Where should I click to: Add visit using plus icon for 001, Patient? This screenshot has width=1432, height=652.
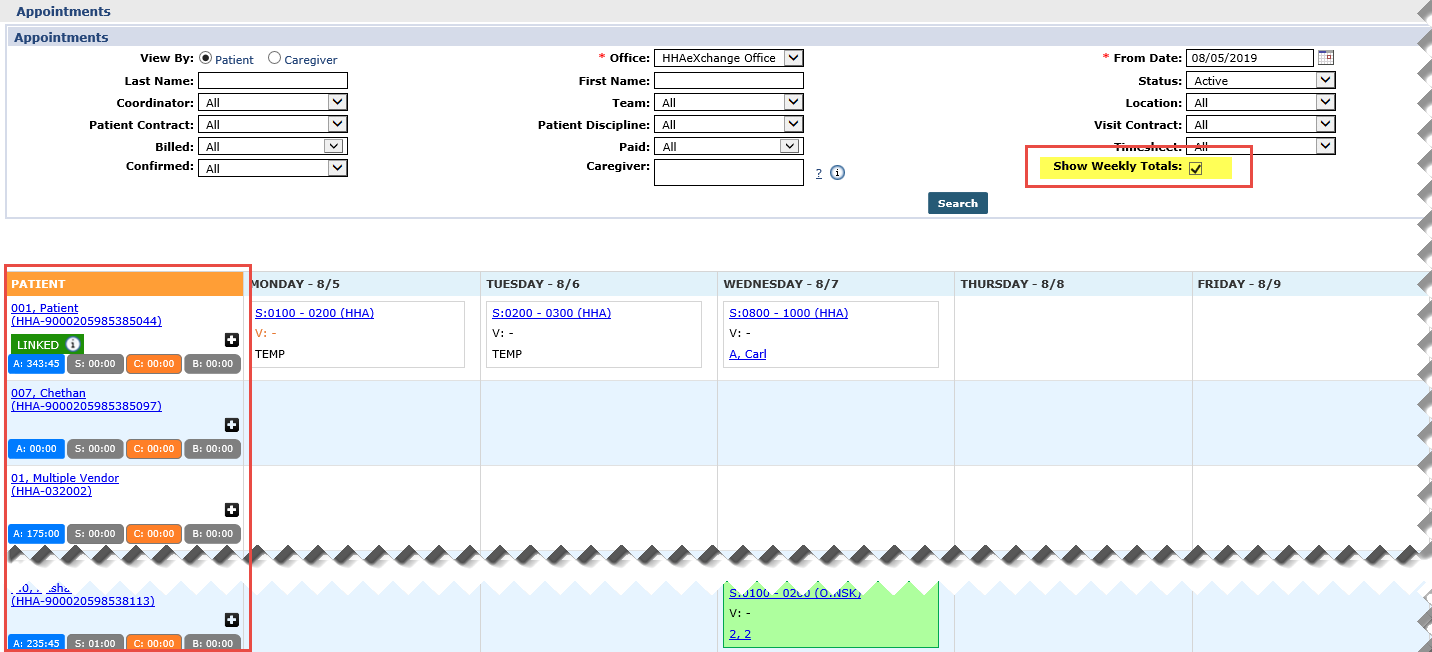coord(231,340)
